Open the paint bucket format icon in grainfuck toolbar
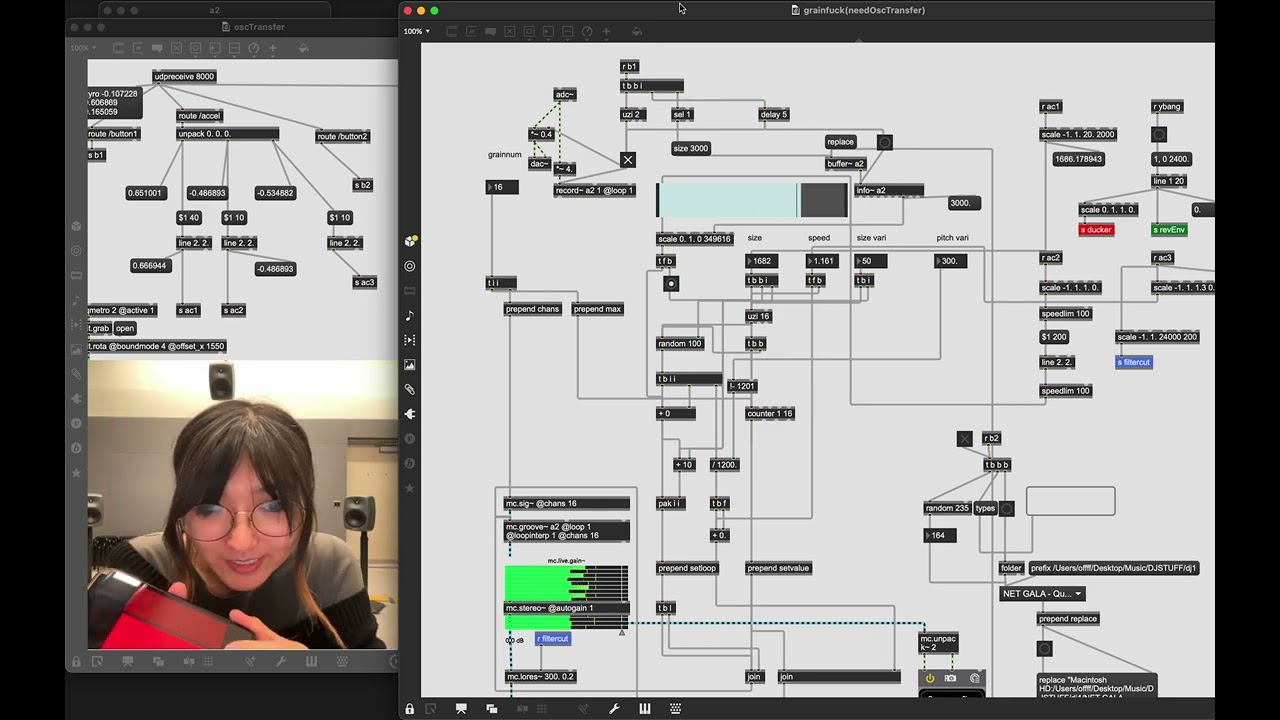 click(637, 32)
